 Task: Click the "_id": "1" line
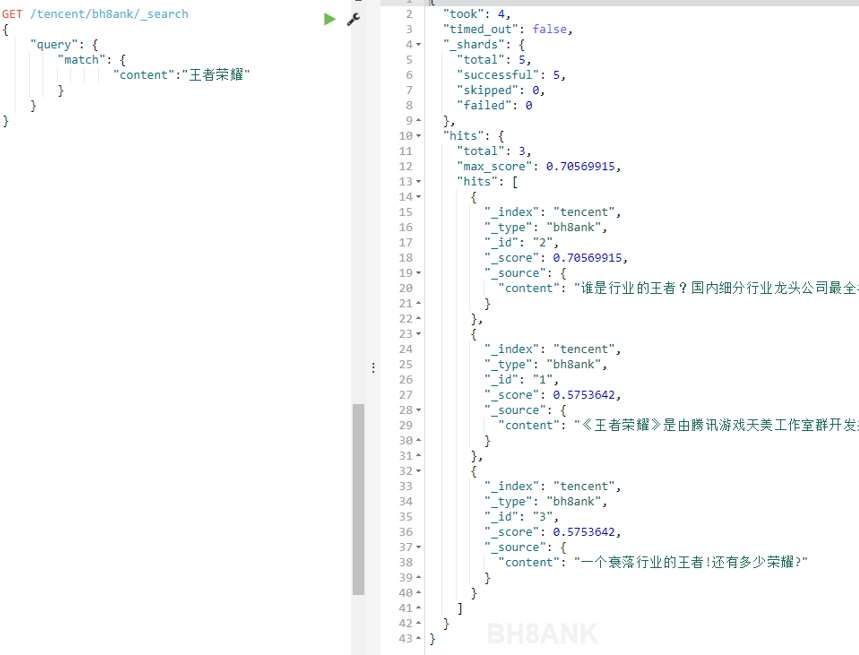coord(521,380)
